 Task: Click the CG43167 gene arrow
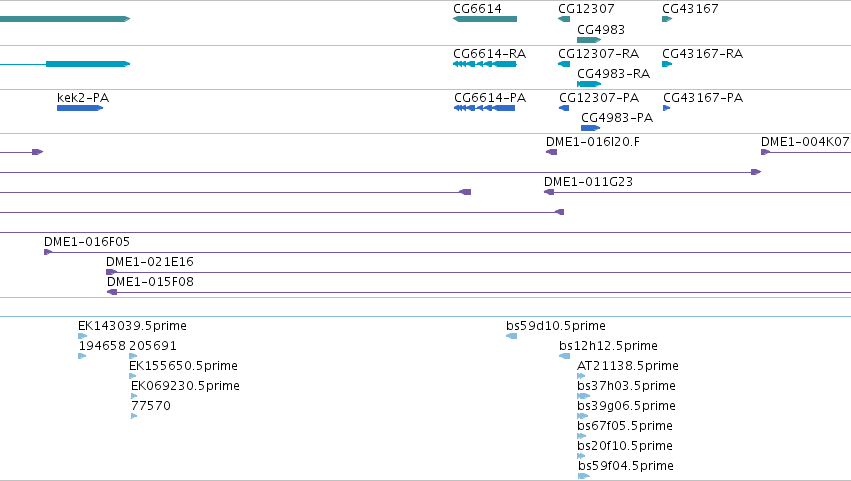coord(667,19)
